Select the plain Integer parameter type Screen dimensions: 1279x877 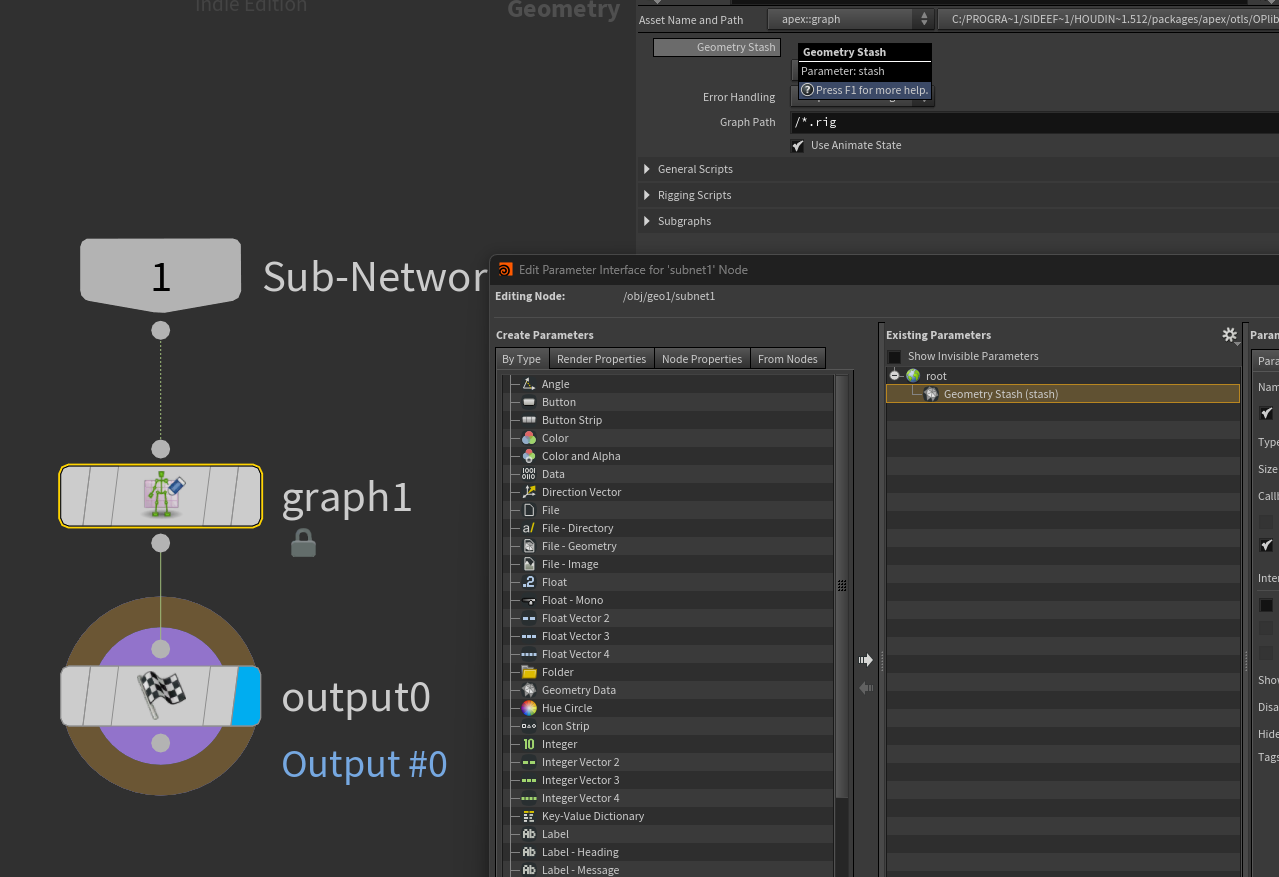coord(559,744)
